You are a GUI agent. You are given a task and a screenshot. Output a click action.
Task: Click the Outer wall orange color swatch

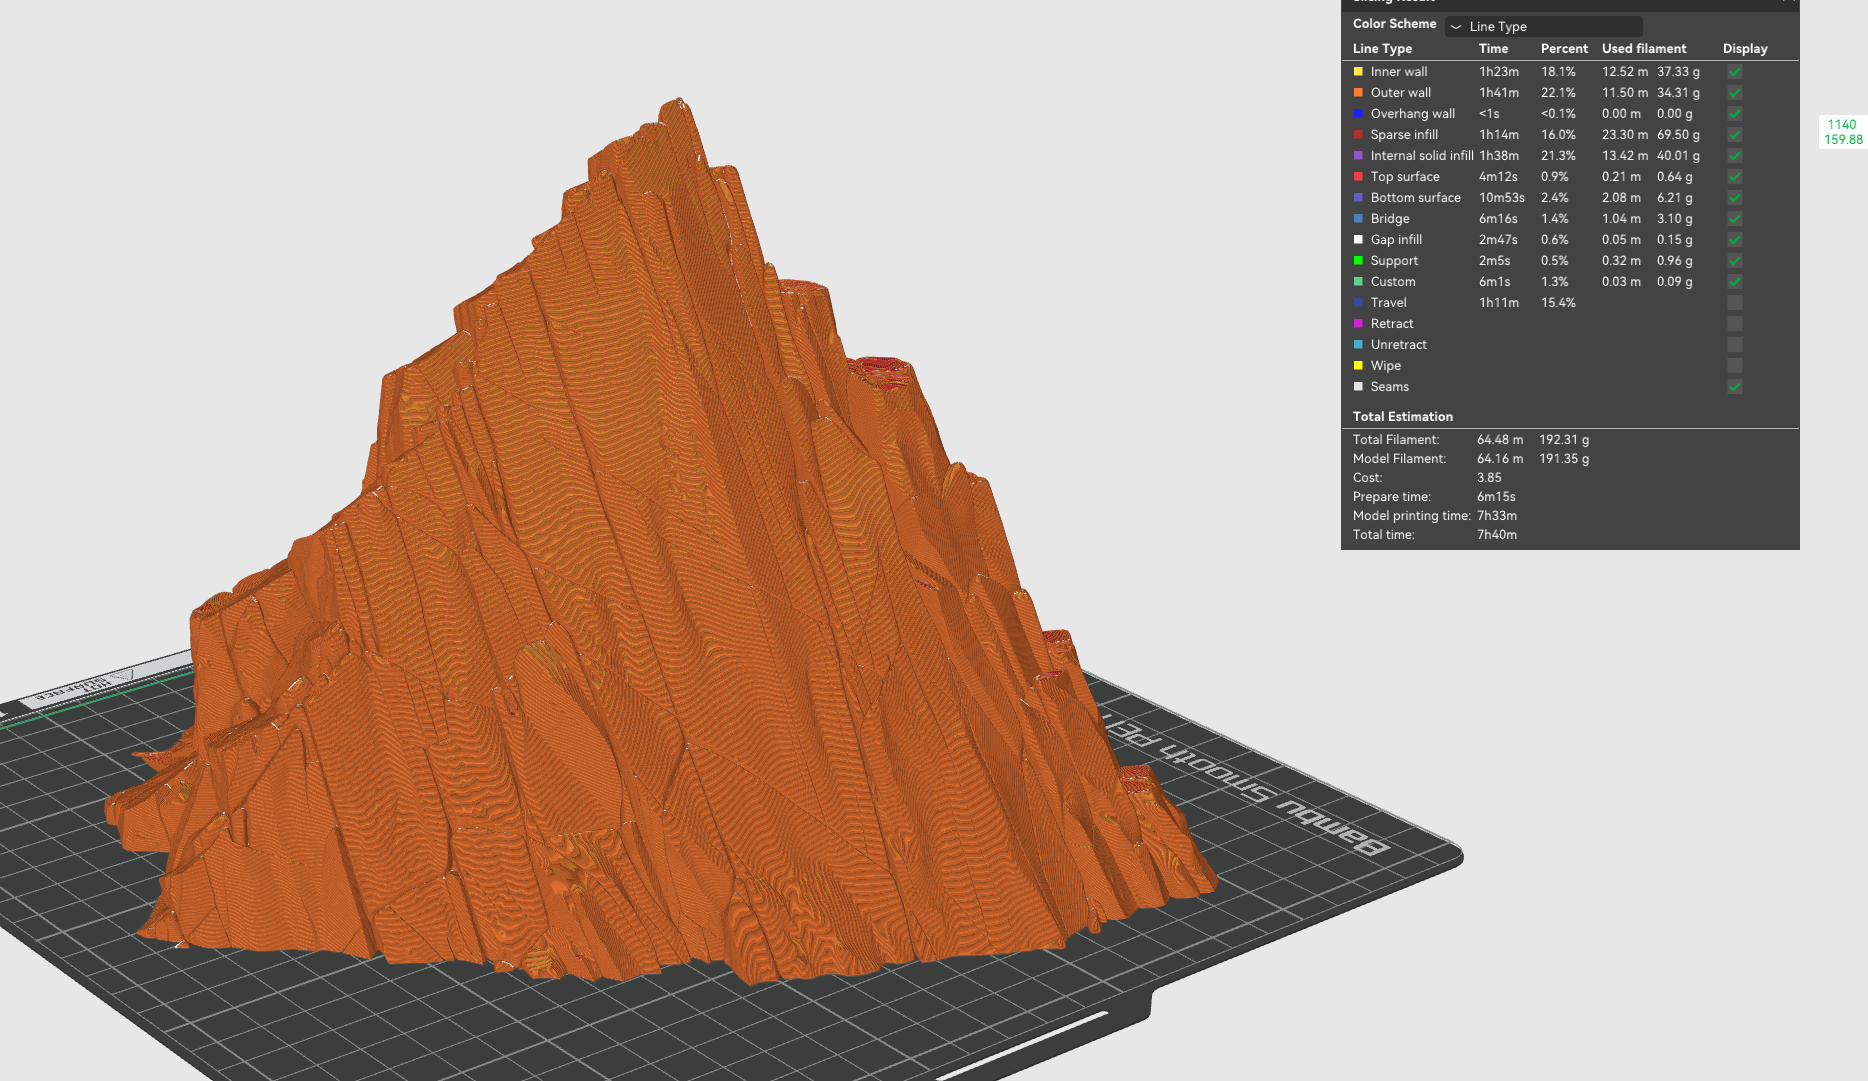tap(1358, 93)
